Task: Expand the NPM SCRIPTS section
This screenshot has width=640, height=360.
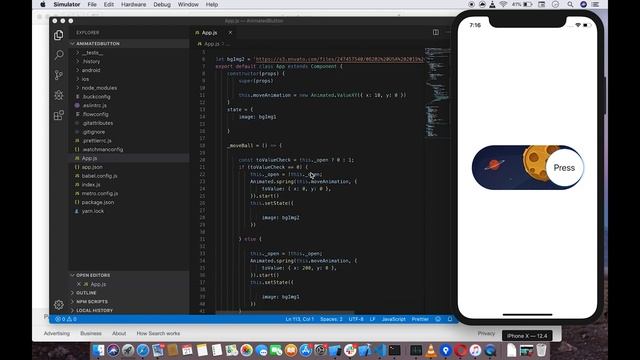Action: 129,302
